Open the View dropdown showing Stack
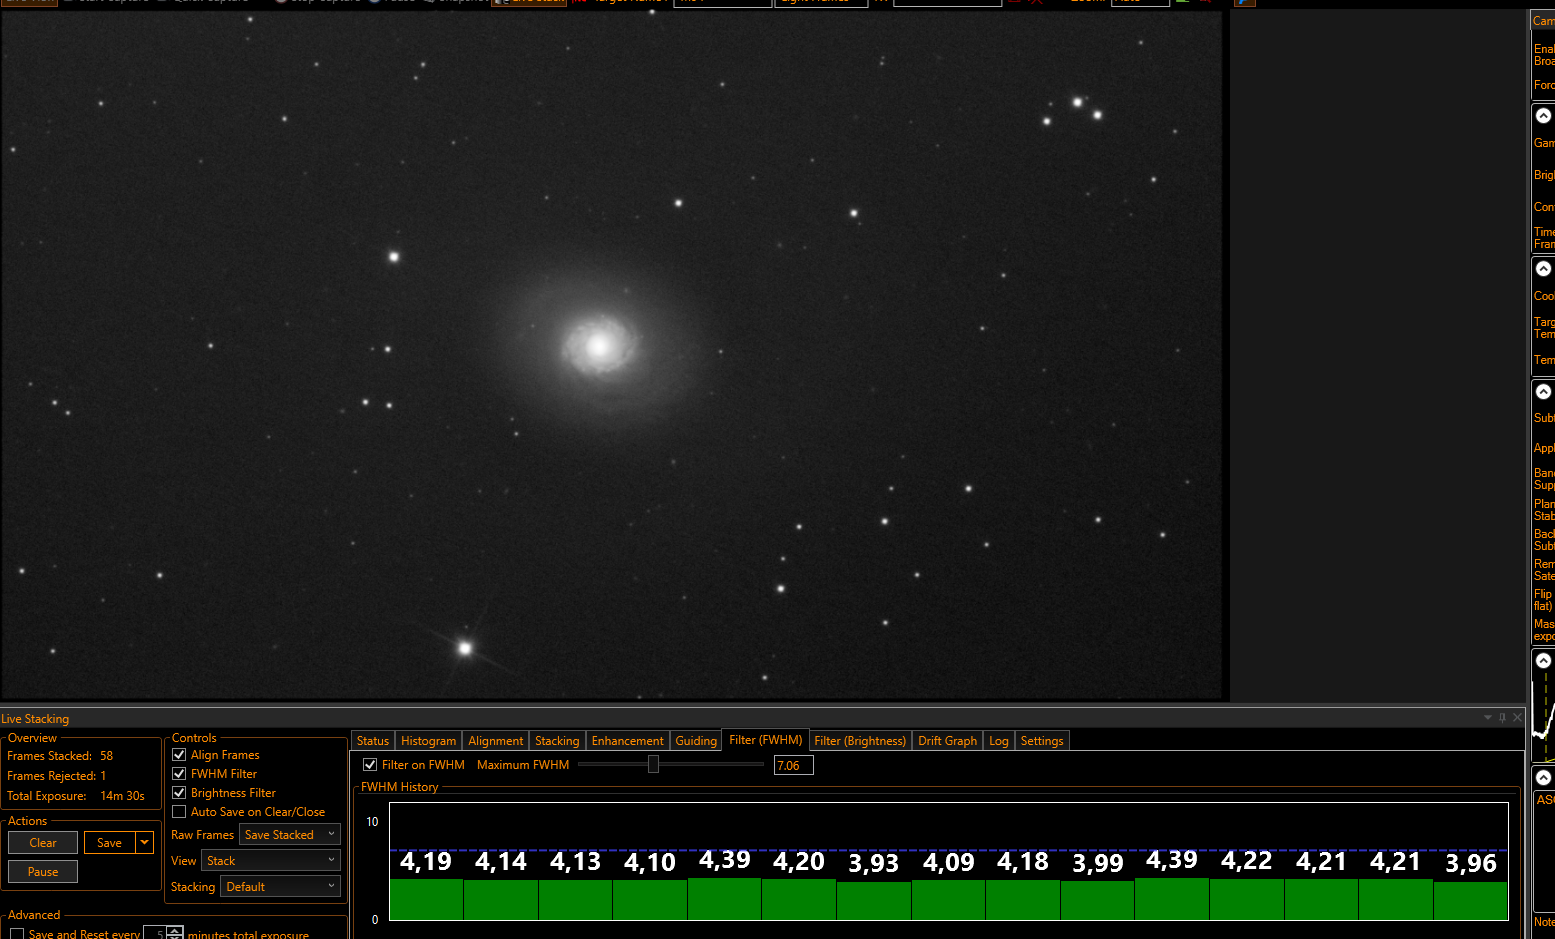Image resolution: width=1555 pixels, height=939 pixels. pyautogui.click(x=271, y=861)
